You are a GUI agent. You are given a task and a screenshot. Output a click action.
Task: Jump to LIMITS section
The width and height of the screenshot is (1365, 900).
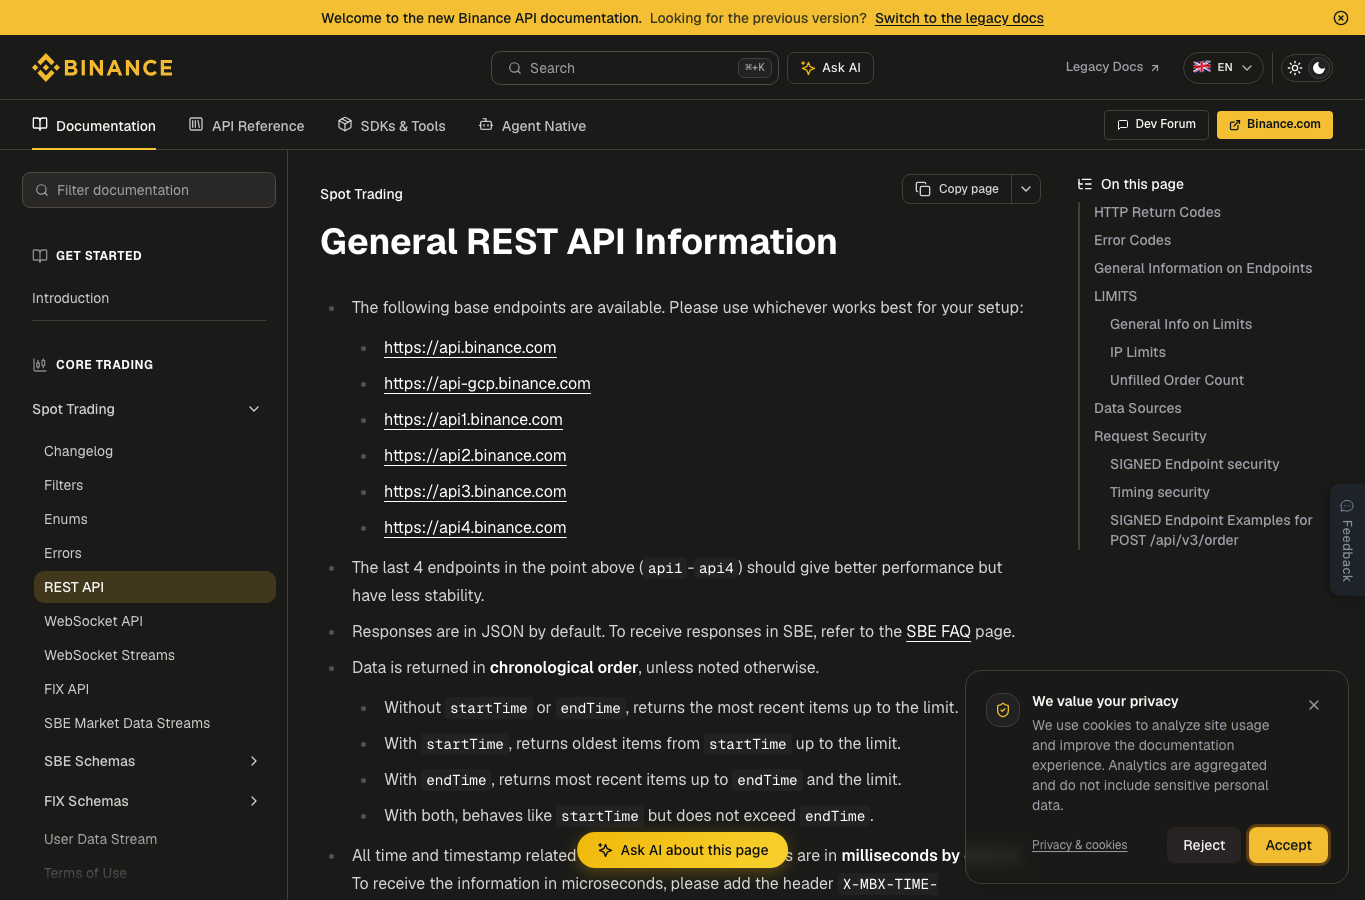pyautogui.click(x=1115, y=296)
